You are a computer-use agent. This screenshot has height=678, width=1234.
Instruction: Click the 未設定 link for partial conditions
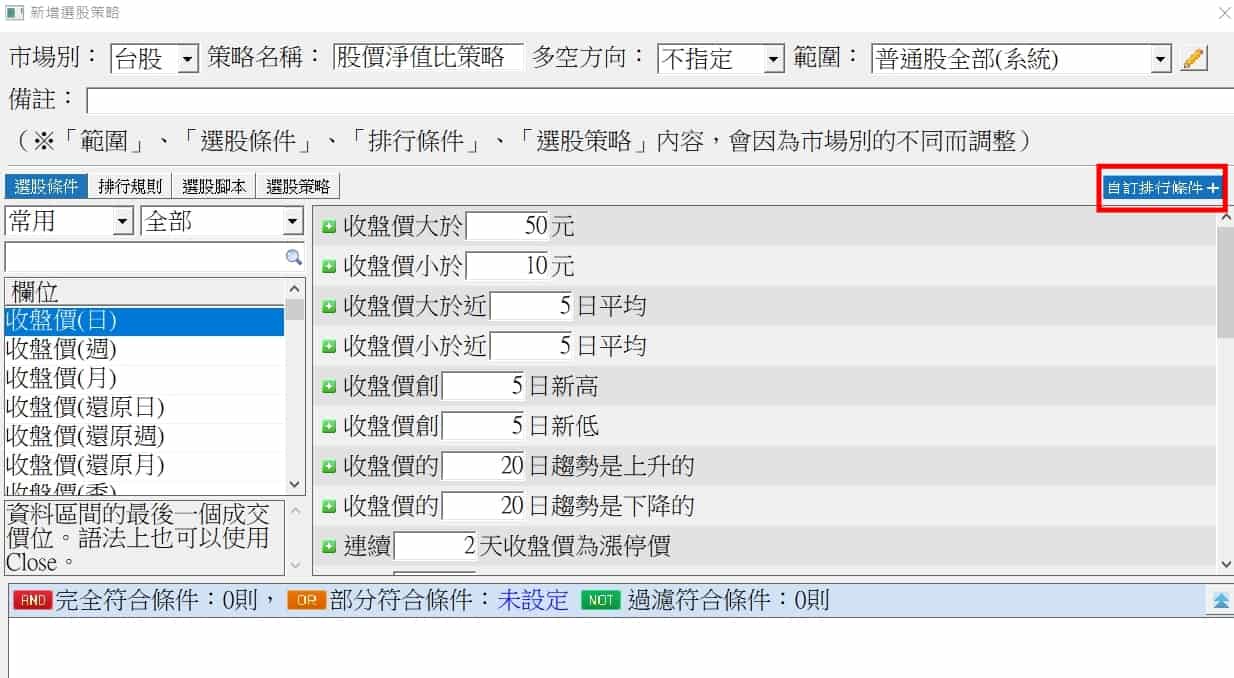[x=533, y=600]
